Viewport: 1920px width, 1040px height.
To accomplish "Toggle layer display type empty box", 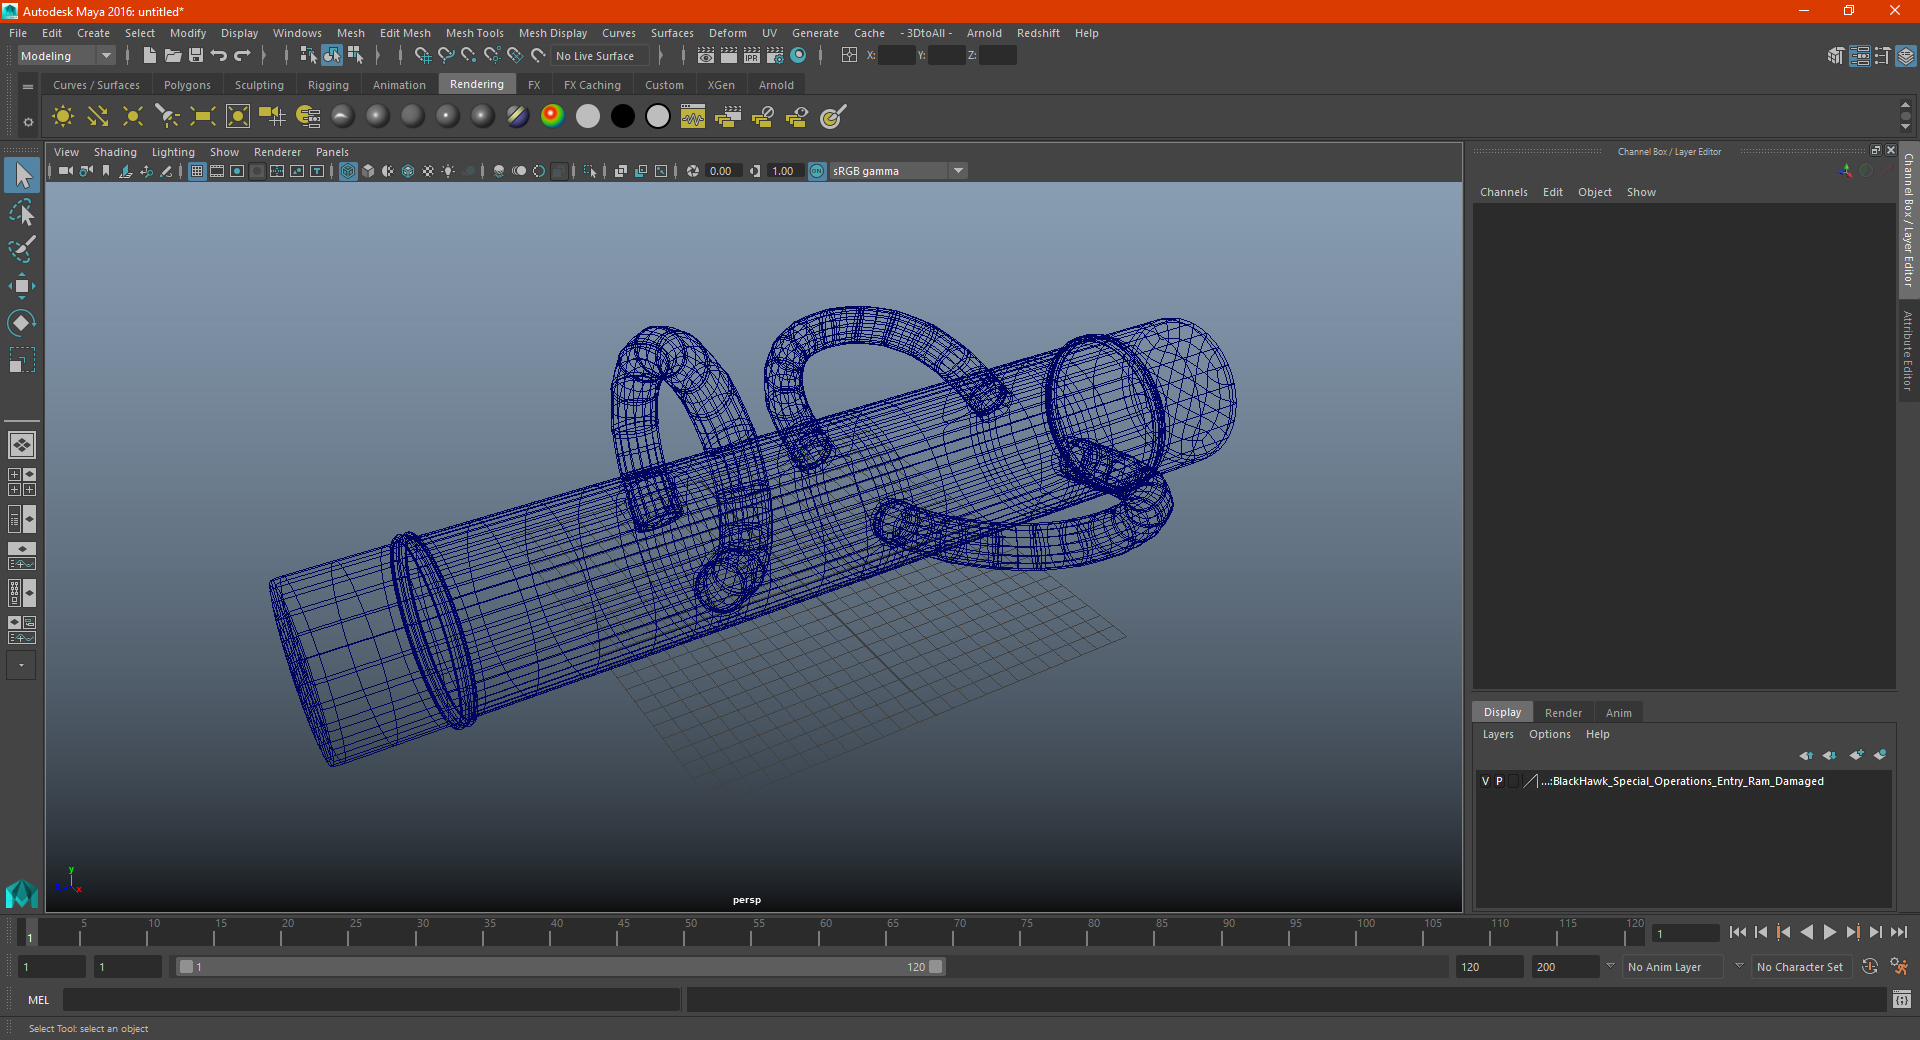I will point(1513,781).
